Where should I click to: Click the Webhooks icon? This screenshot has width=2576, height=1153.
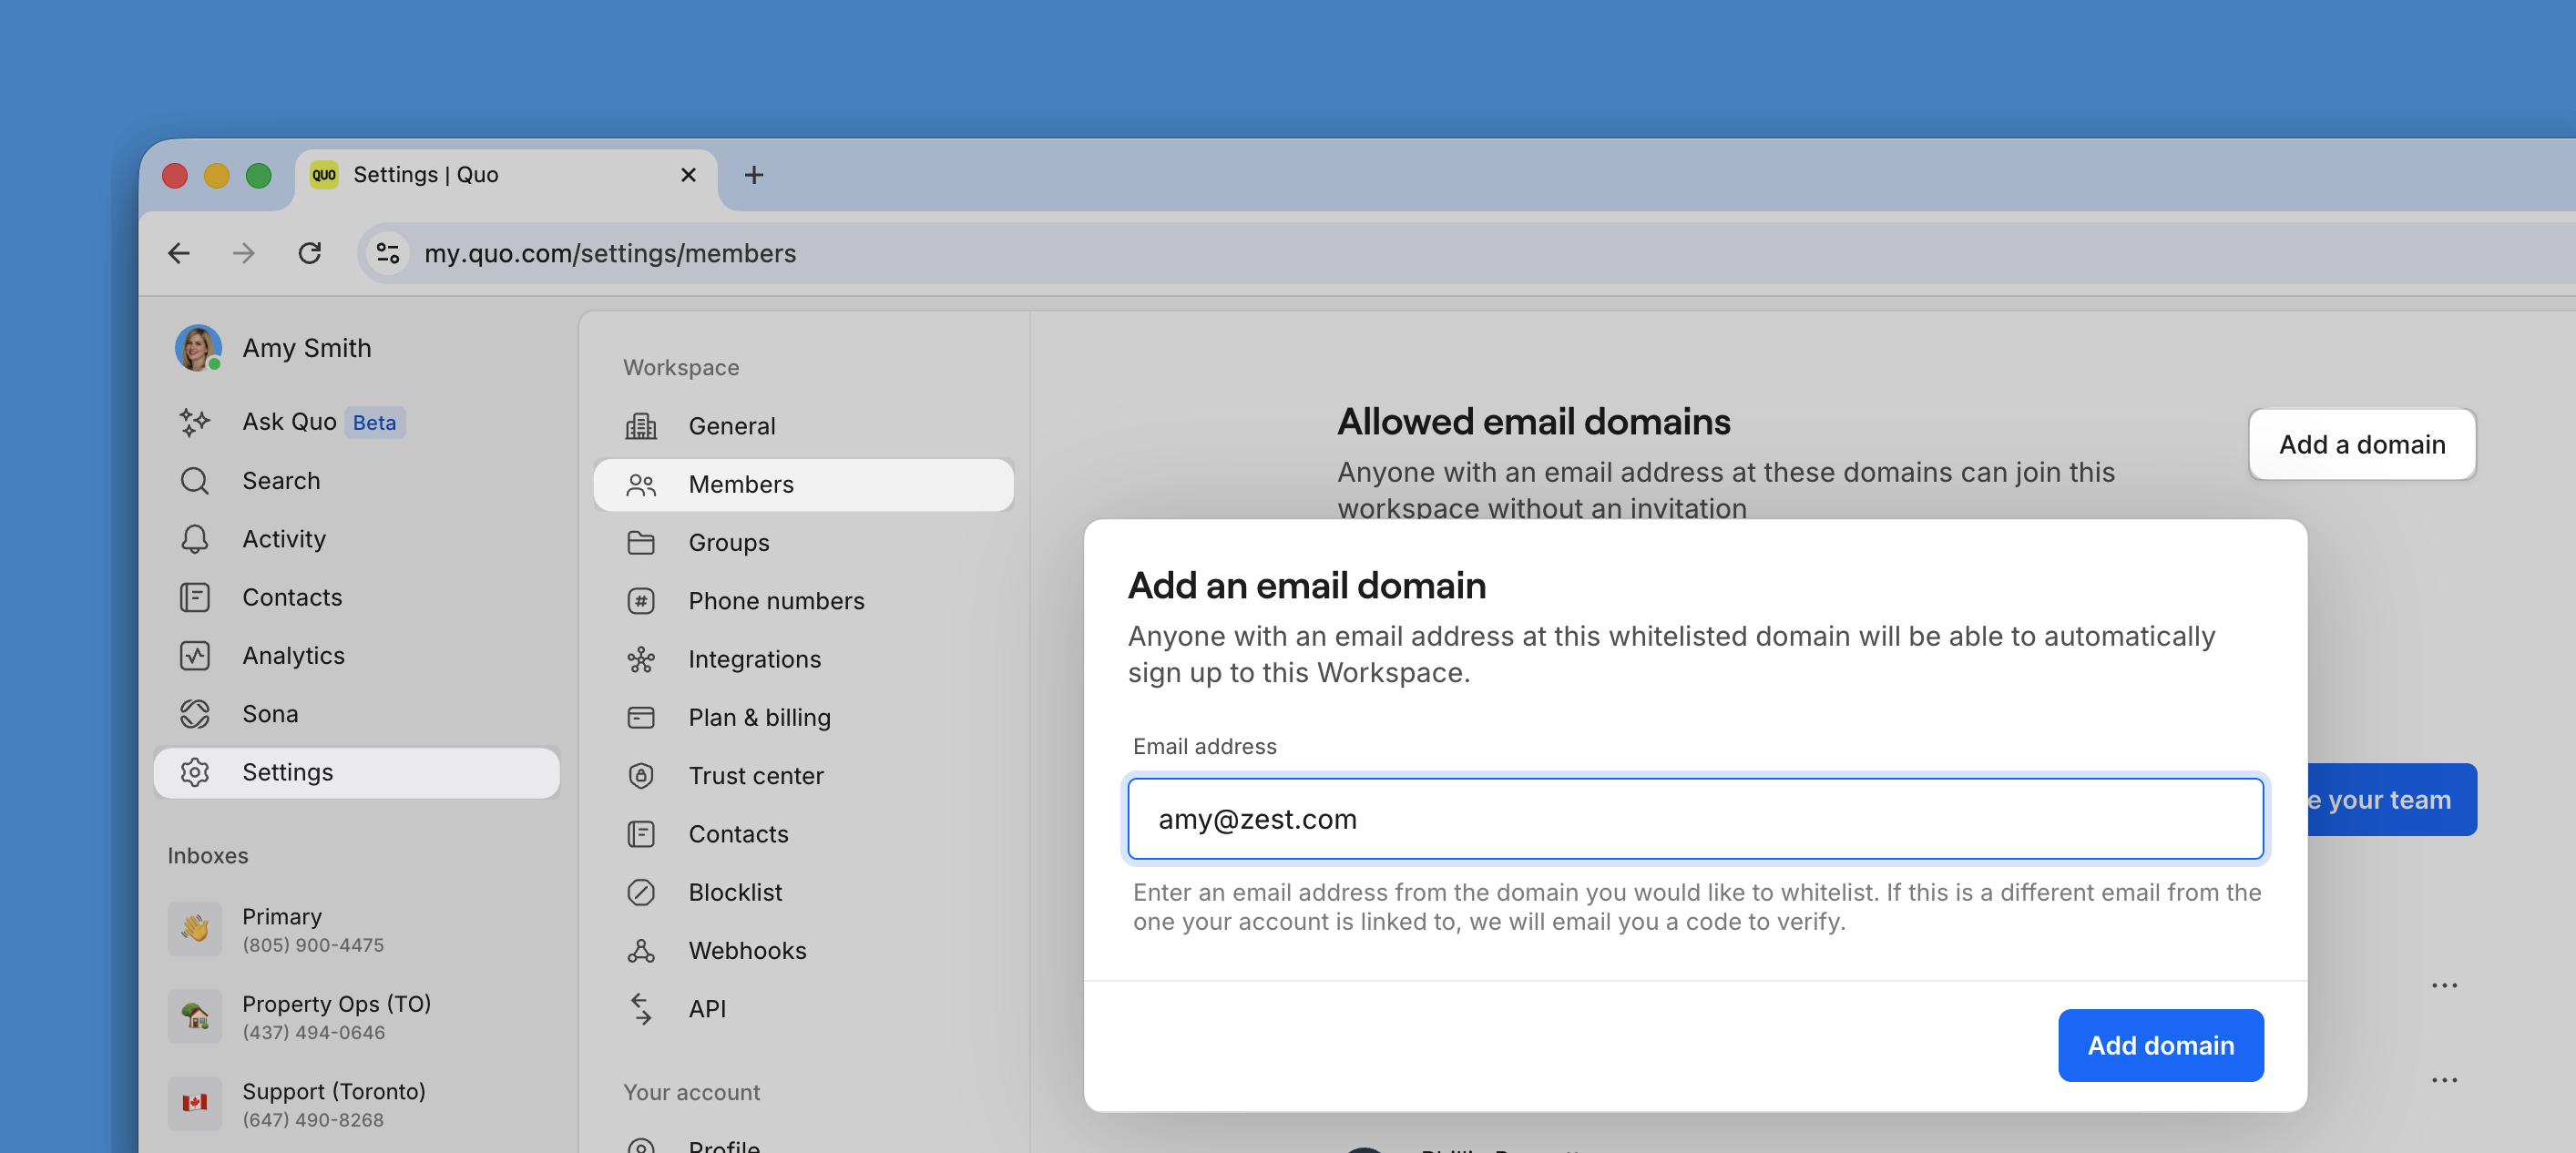[641, 951]
